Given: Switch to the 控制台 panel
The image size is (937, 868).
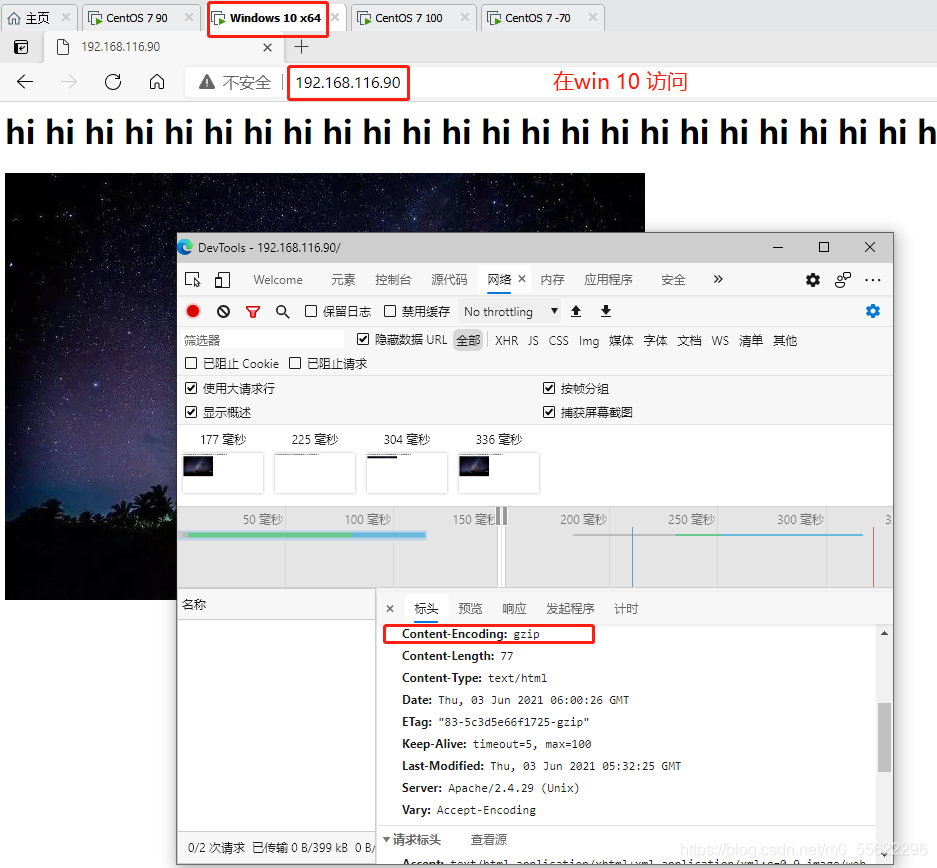Looking at the screenshot, I should click(393, 280).
